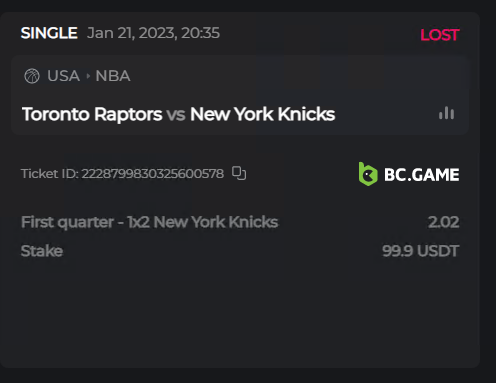Click the BC.GAME green logo icon
Screen dimensions: 496x383
(x=368, y=174)
